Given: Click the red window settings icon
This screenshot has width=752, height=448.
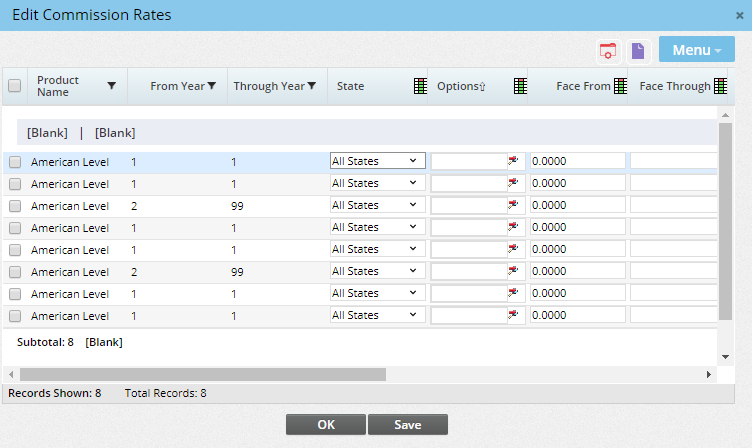Looking at the screenshot, I should (608, 50).
